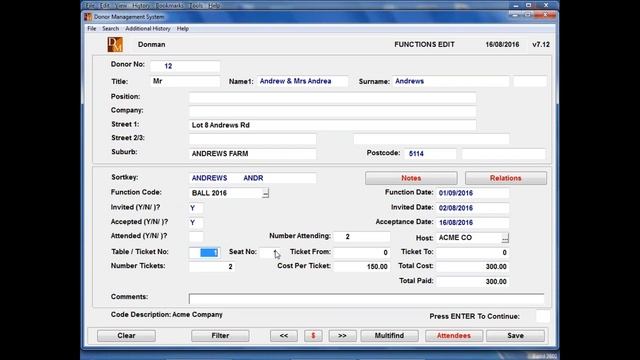Click the Ticket From field

(362, 253)
